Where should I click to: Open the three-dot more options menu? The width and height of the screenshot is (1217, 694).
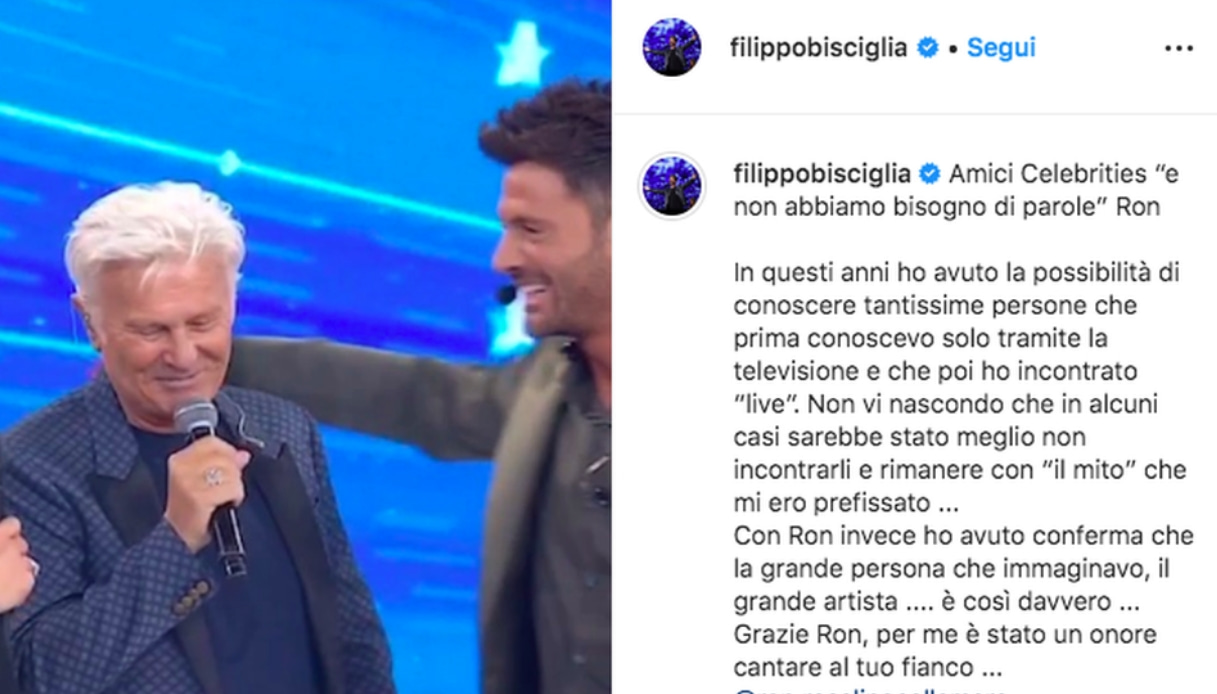tap(1179, 48)
